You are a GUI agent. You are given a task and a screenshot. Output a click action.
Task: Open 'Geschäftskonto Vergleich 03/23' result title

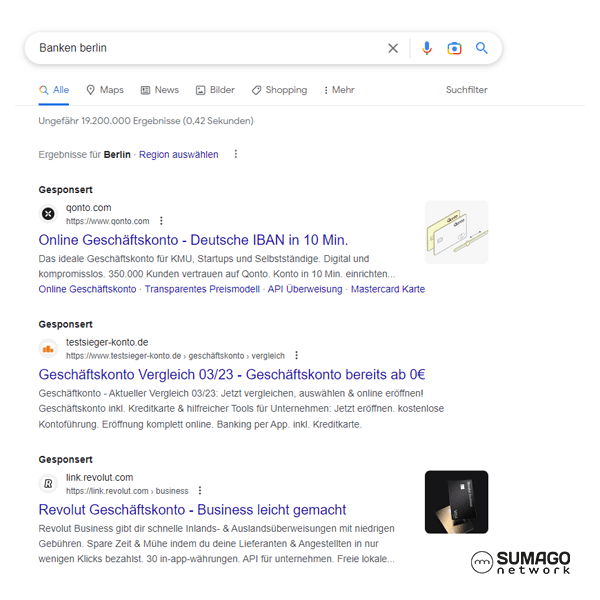(x=232, y=375)
